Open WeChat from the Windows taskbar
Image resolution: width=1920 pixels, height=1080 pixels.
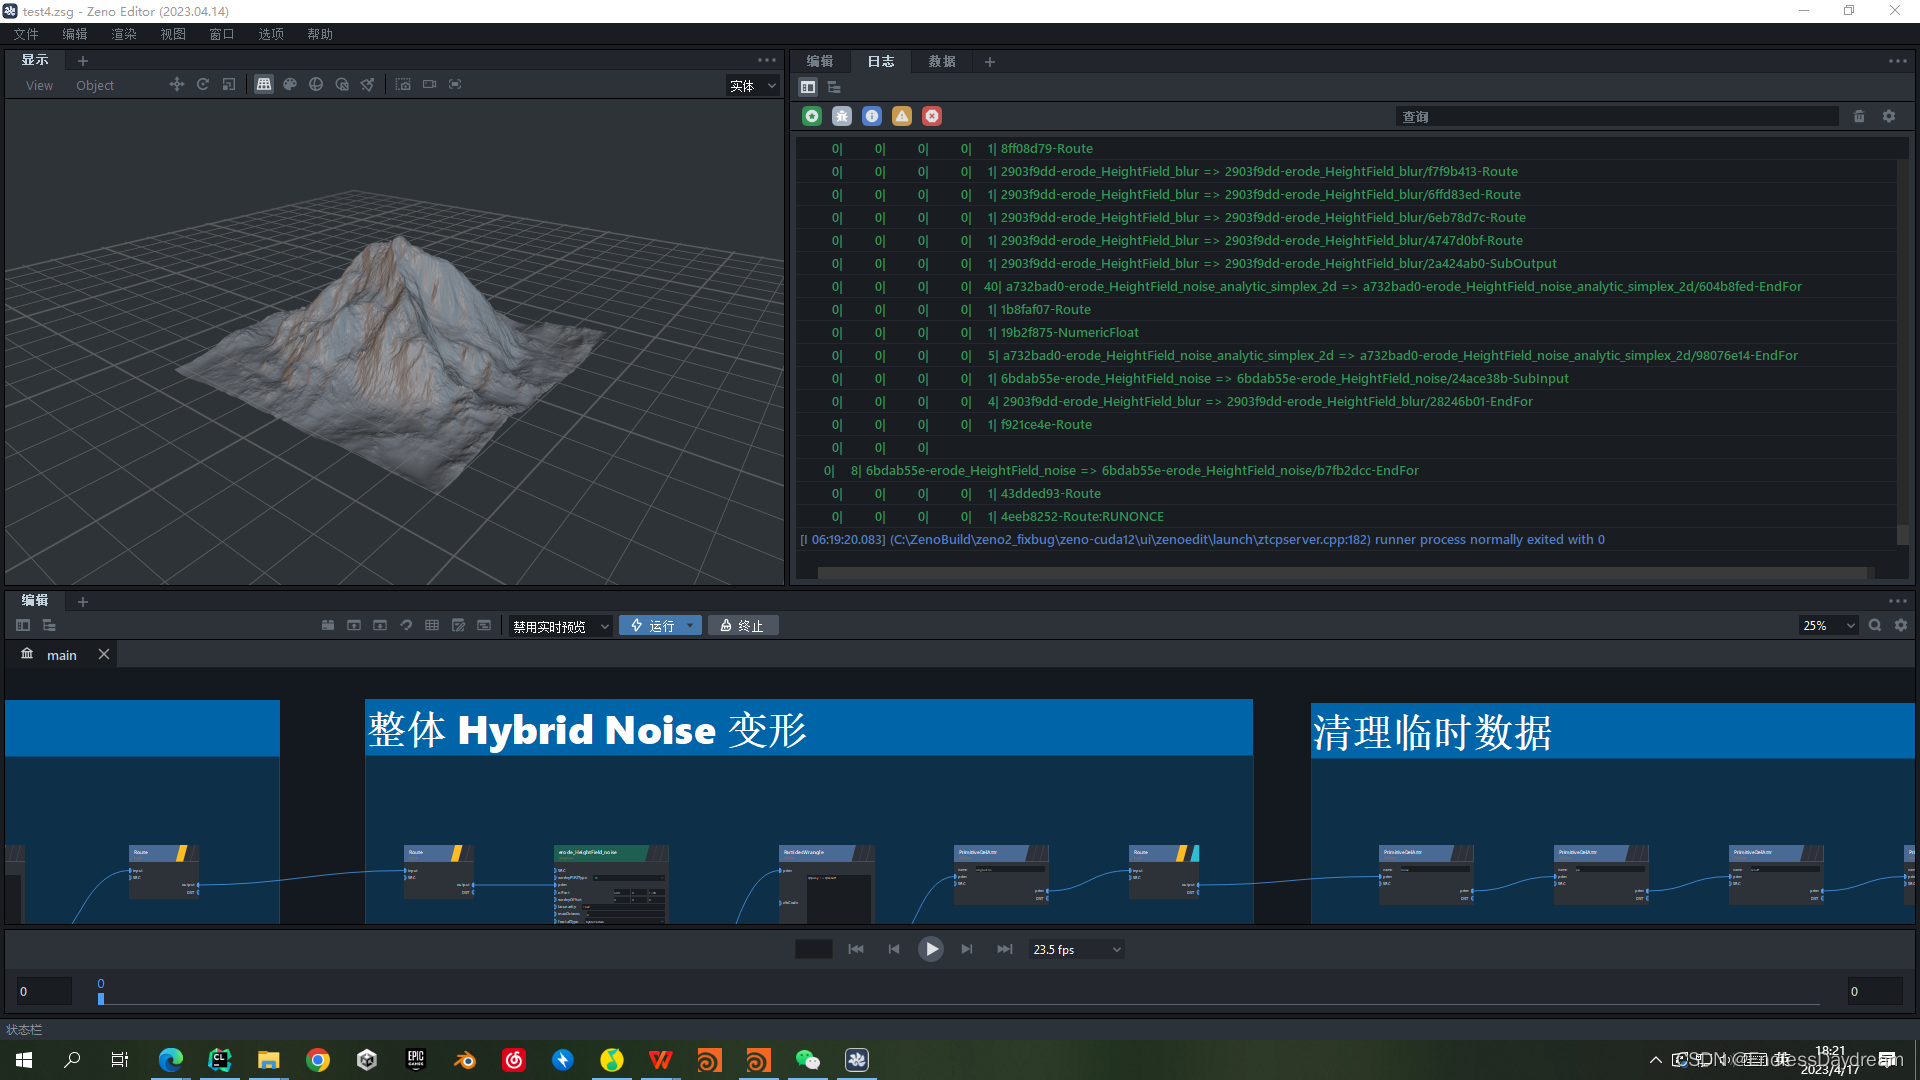[807, 1060]
